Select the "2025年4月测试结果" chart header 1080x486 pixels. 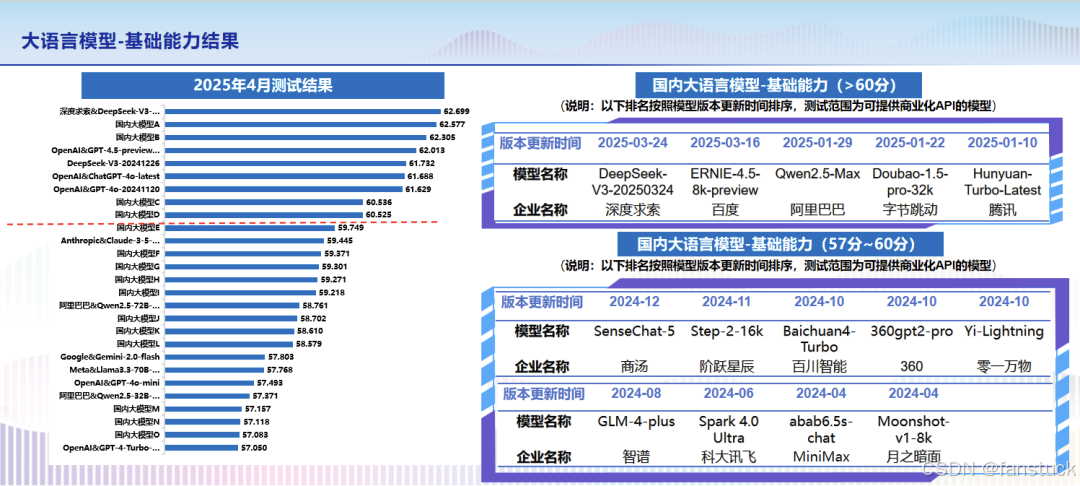pyautogui.click(x=263, y=86)
